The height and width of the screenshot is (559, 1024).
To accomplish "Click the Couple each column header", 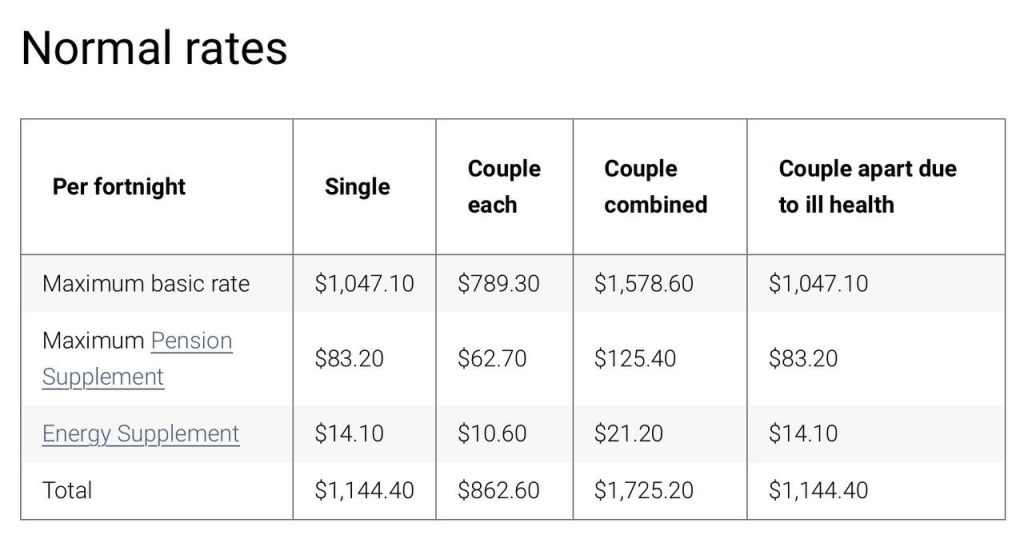I will 504,187.
